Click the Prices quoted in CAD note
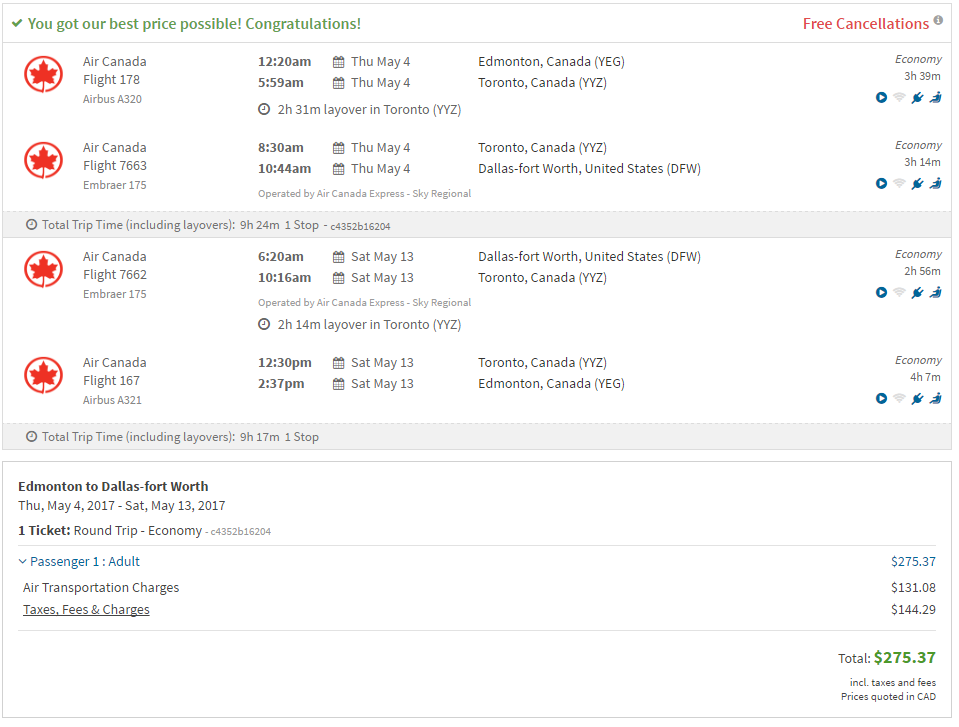The width and height of the screenshot is (959, 727). 888,696
